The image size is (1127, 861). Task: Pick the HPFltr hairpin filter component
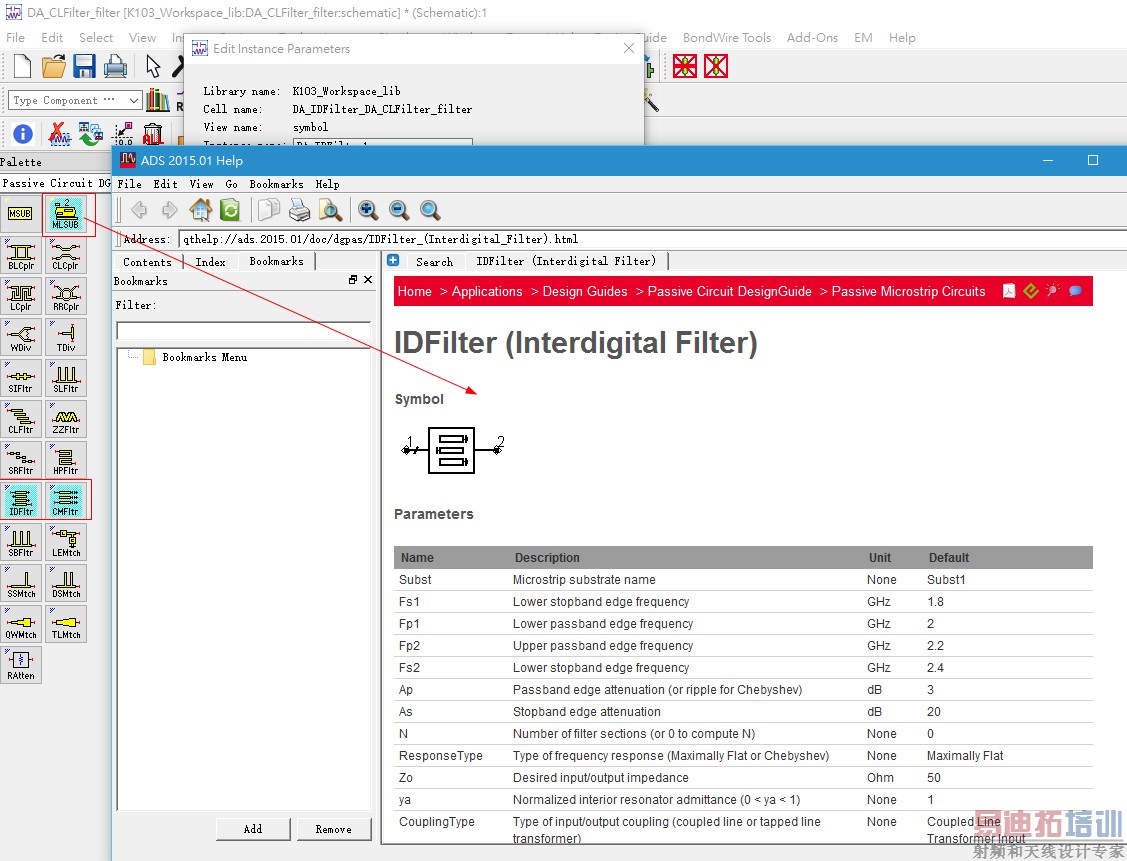coord(66,459)
